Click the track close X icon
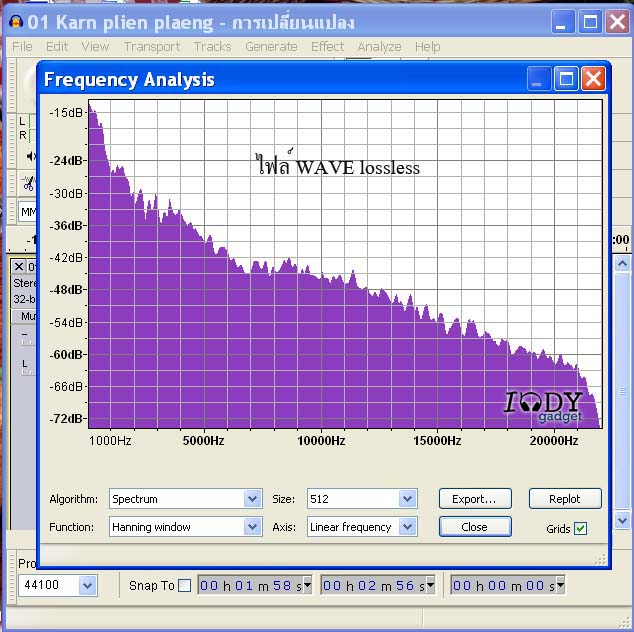Screen dimensions: 634x632 18,266
